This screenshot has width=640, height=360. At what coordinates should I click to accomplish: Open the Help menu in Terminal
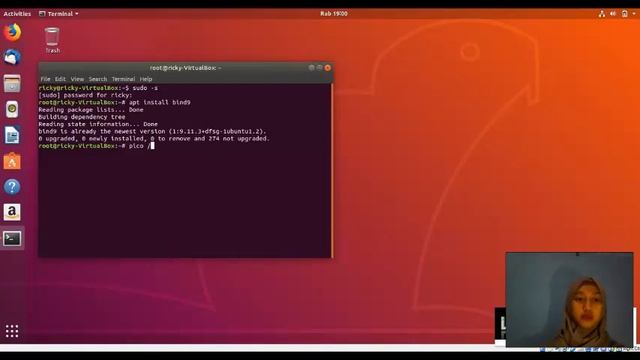pos(146,79)
